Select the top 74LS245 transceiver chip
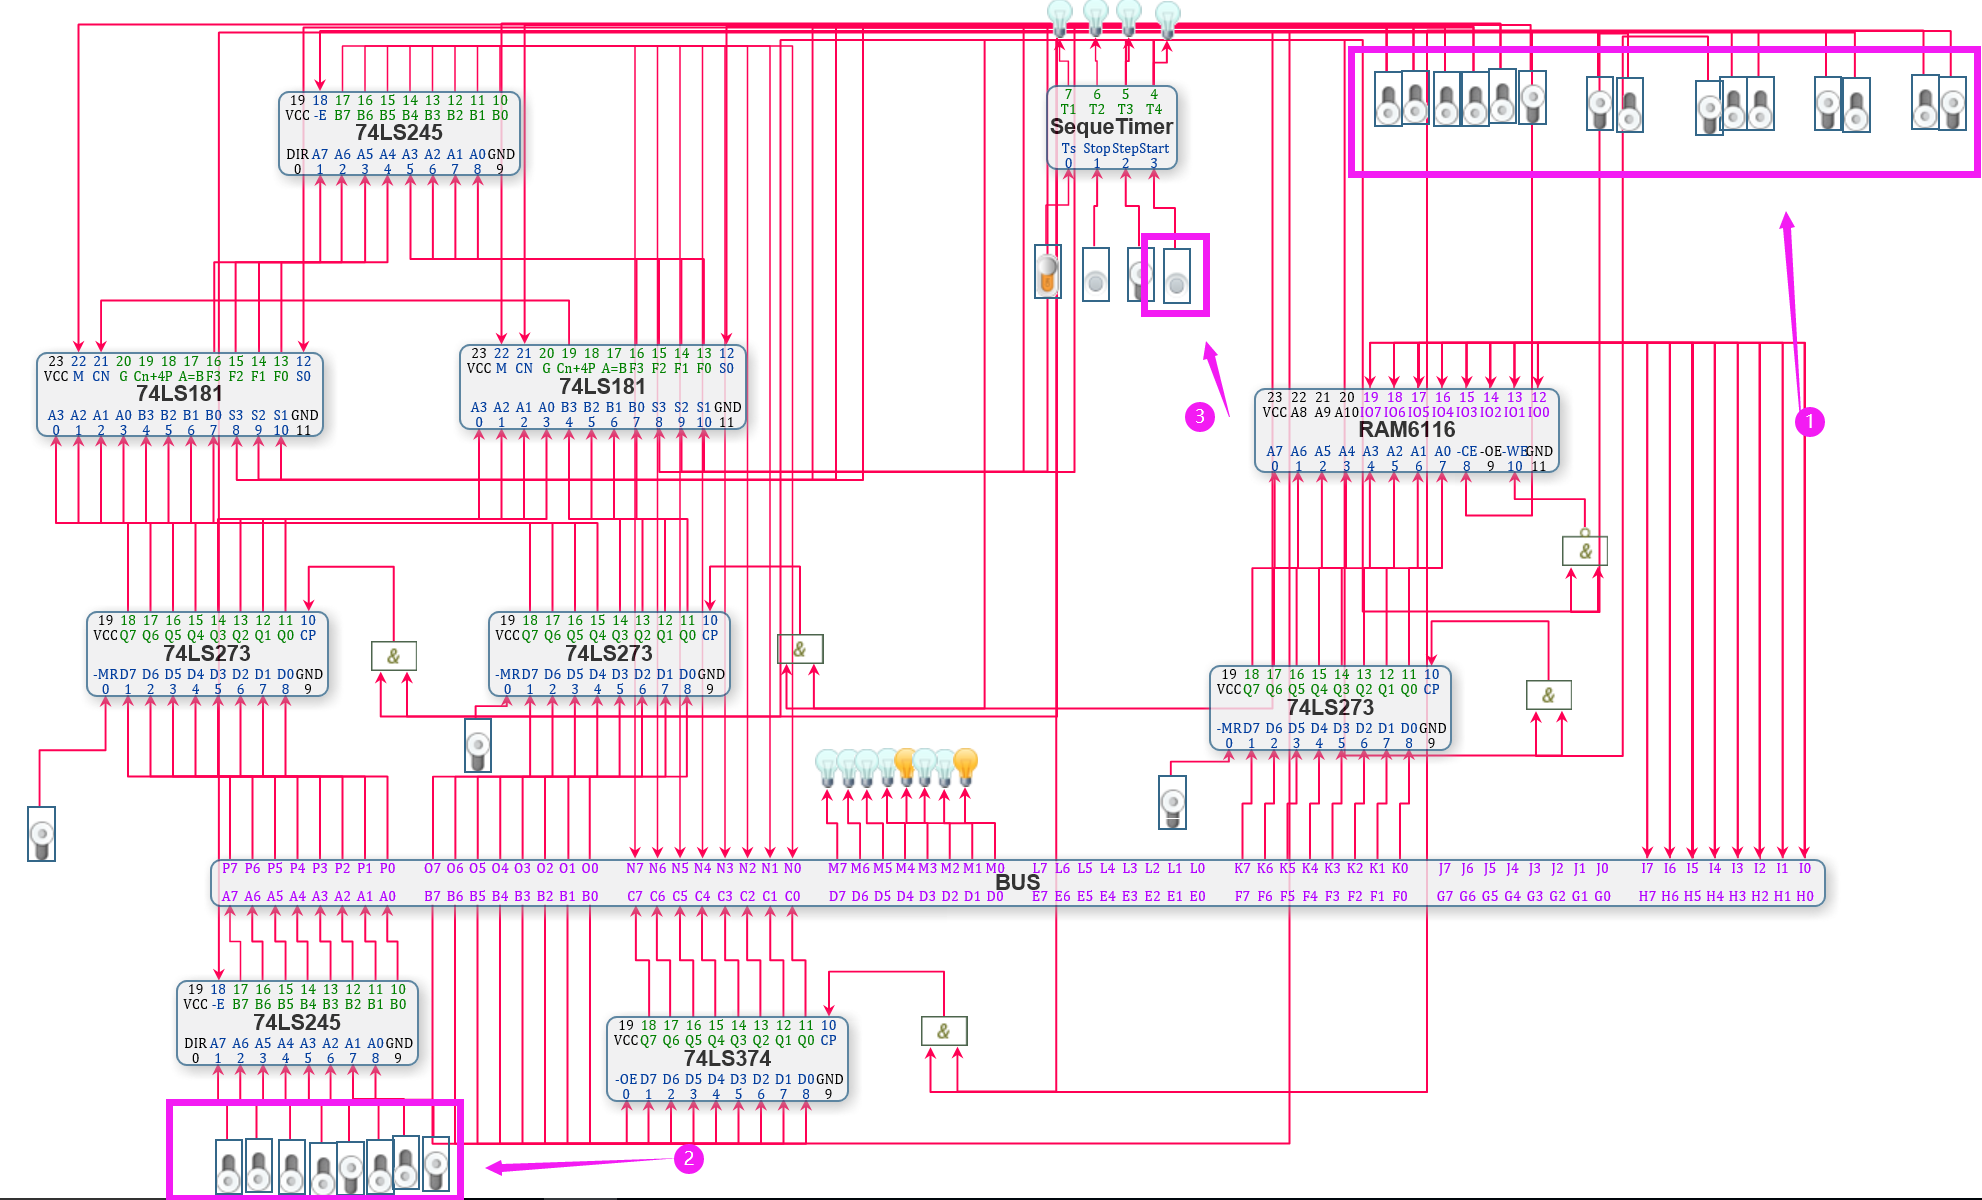1982x1200 pixels. point(398,132)
